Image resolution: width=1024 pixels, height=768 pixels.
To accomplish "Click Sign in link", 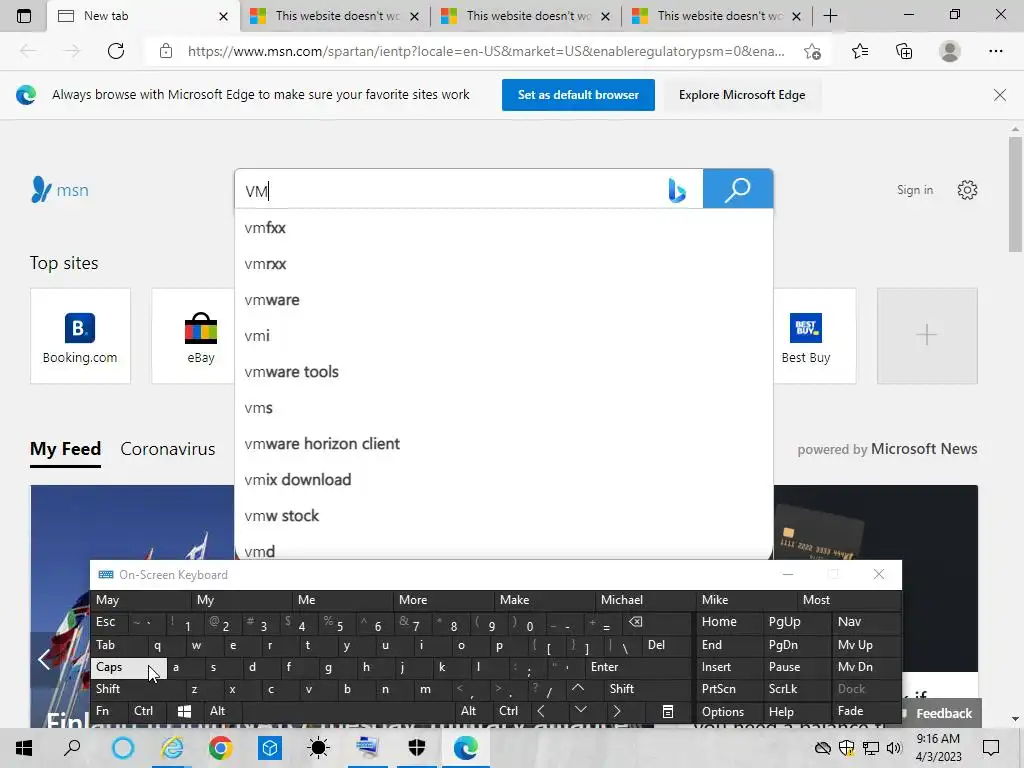I will point(914,190).
